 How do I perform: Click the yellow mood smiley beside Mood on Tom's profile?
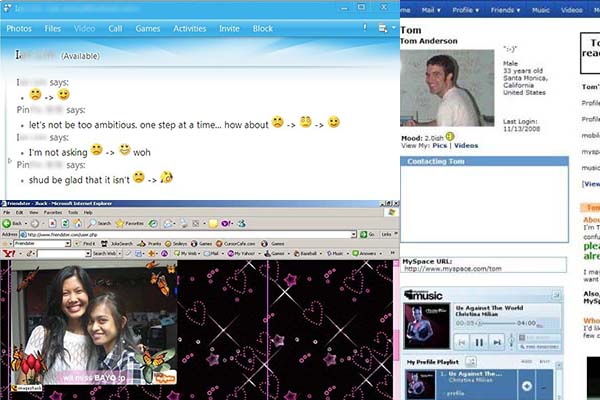[x=450, y=136]
